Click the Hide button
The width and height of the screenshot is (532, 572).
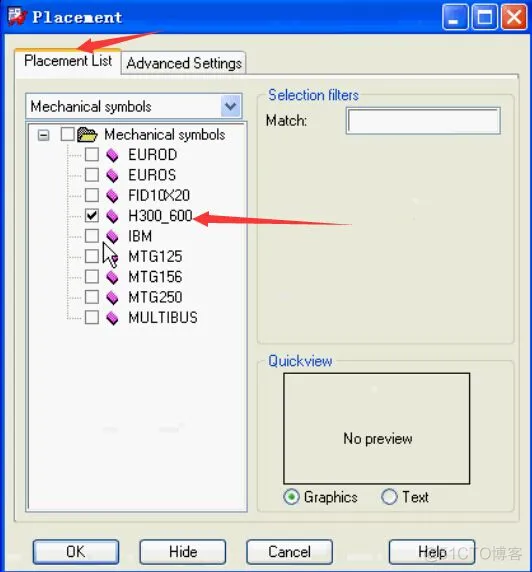pyautogui.click(x=183, y=552)
